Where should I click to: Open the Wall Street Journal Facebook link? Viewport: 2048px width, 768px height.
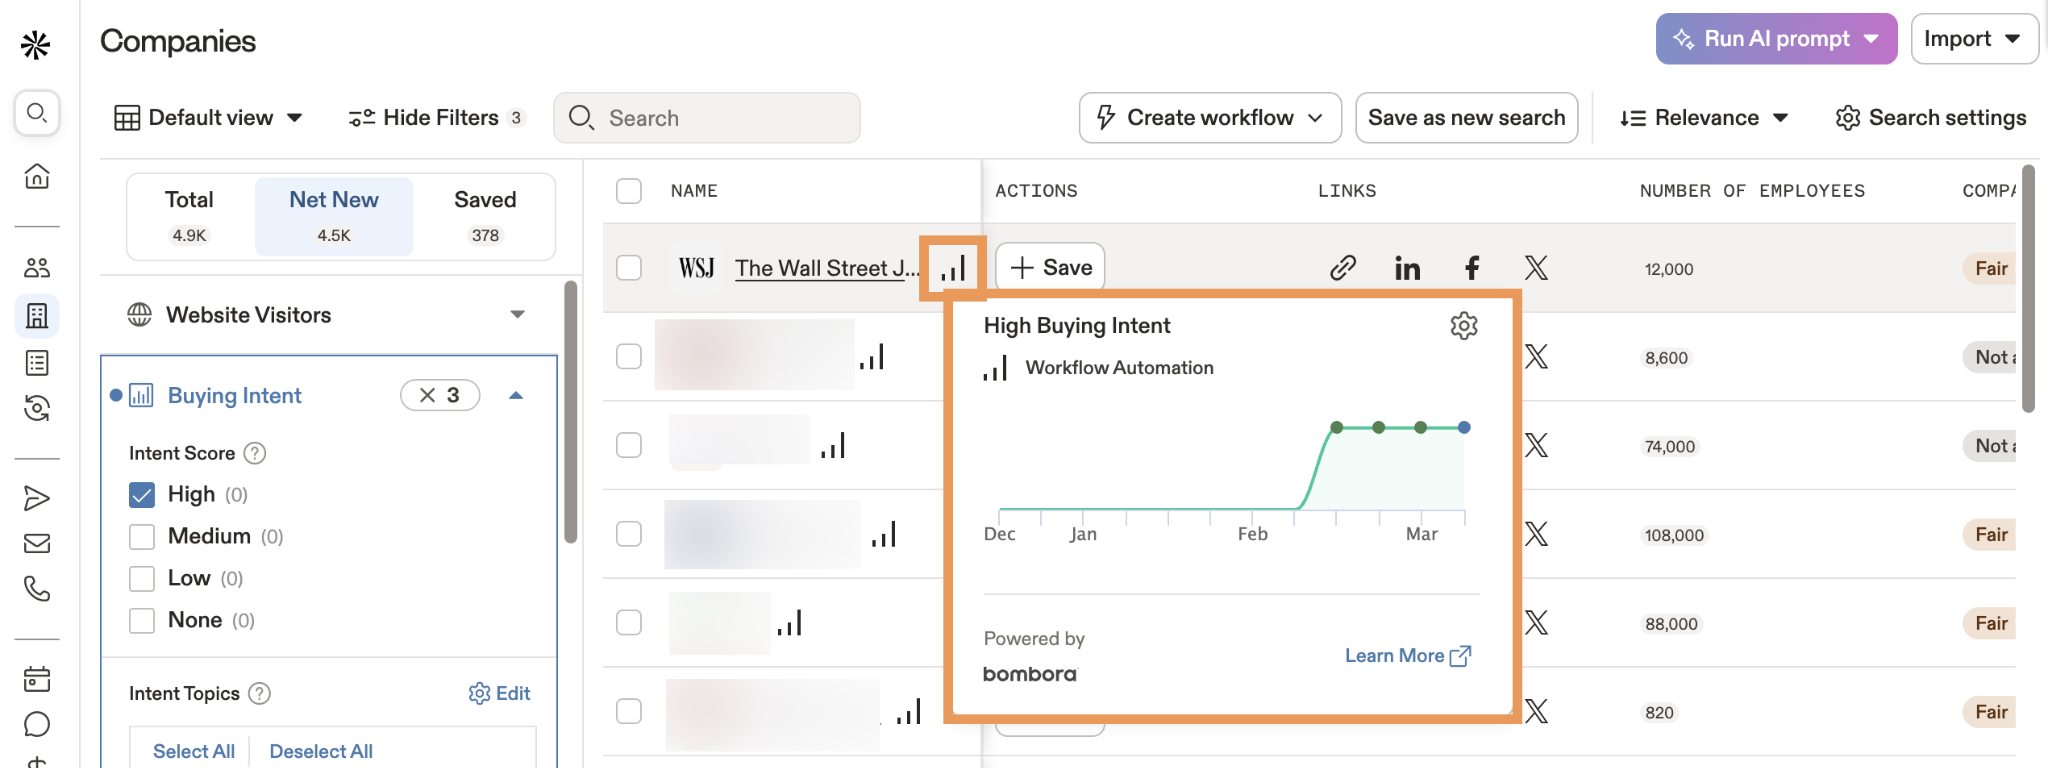coord(1472,268)
